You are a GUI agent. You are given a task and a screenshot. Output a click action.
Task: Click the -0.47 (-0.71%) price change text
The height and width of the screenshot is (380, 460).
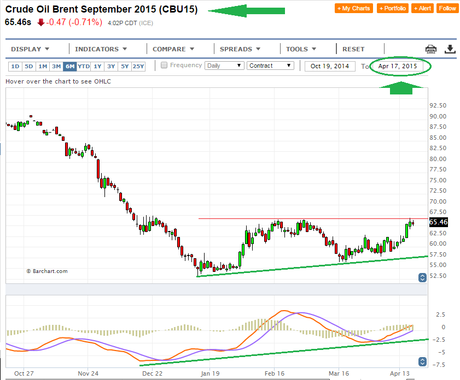(74, 22)
